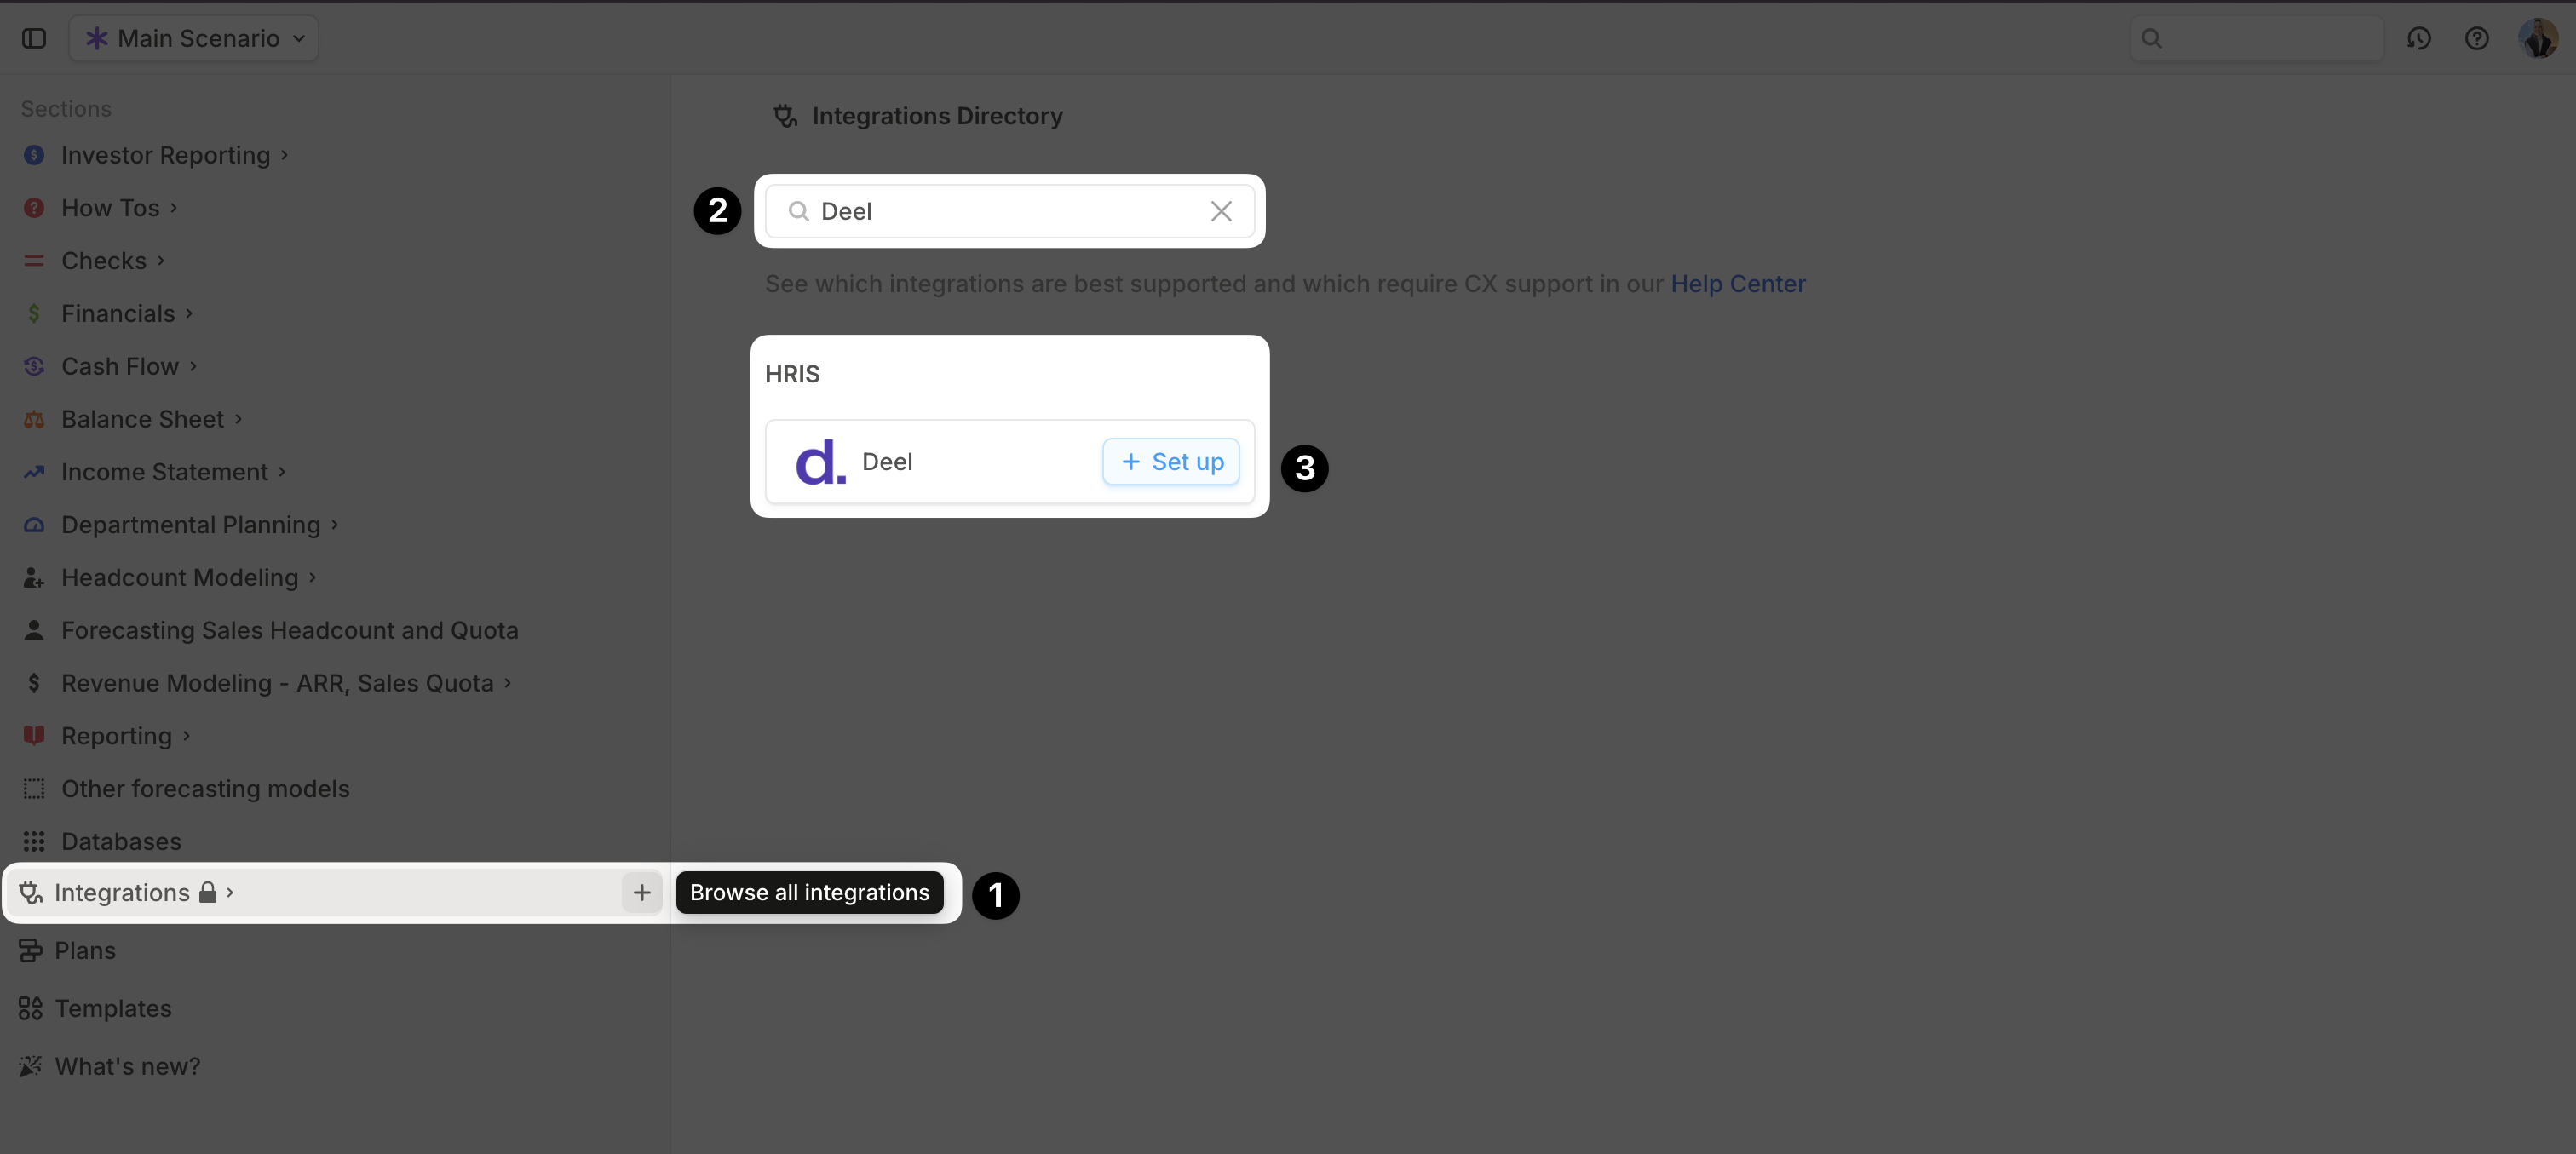2576x1154 pixels.
Task: Open the version history icon
Action: point(2418,38)
